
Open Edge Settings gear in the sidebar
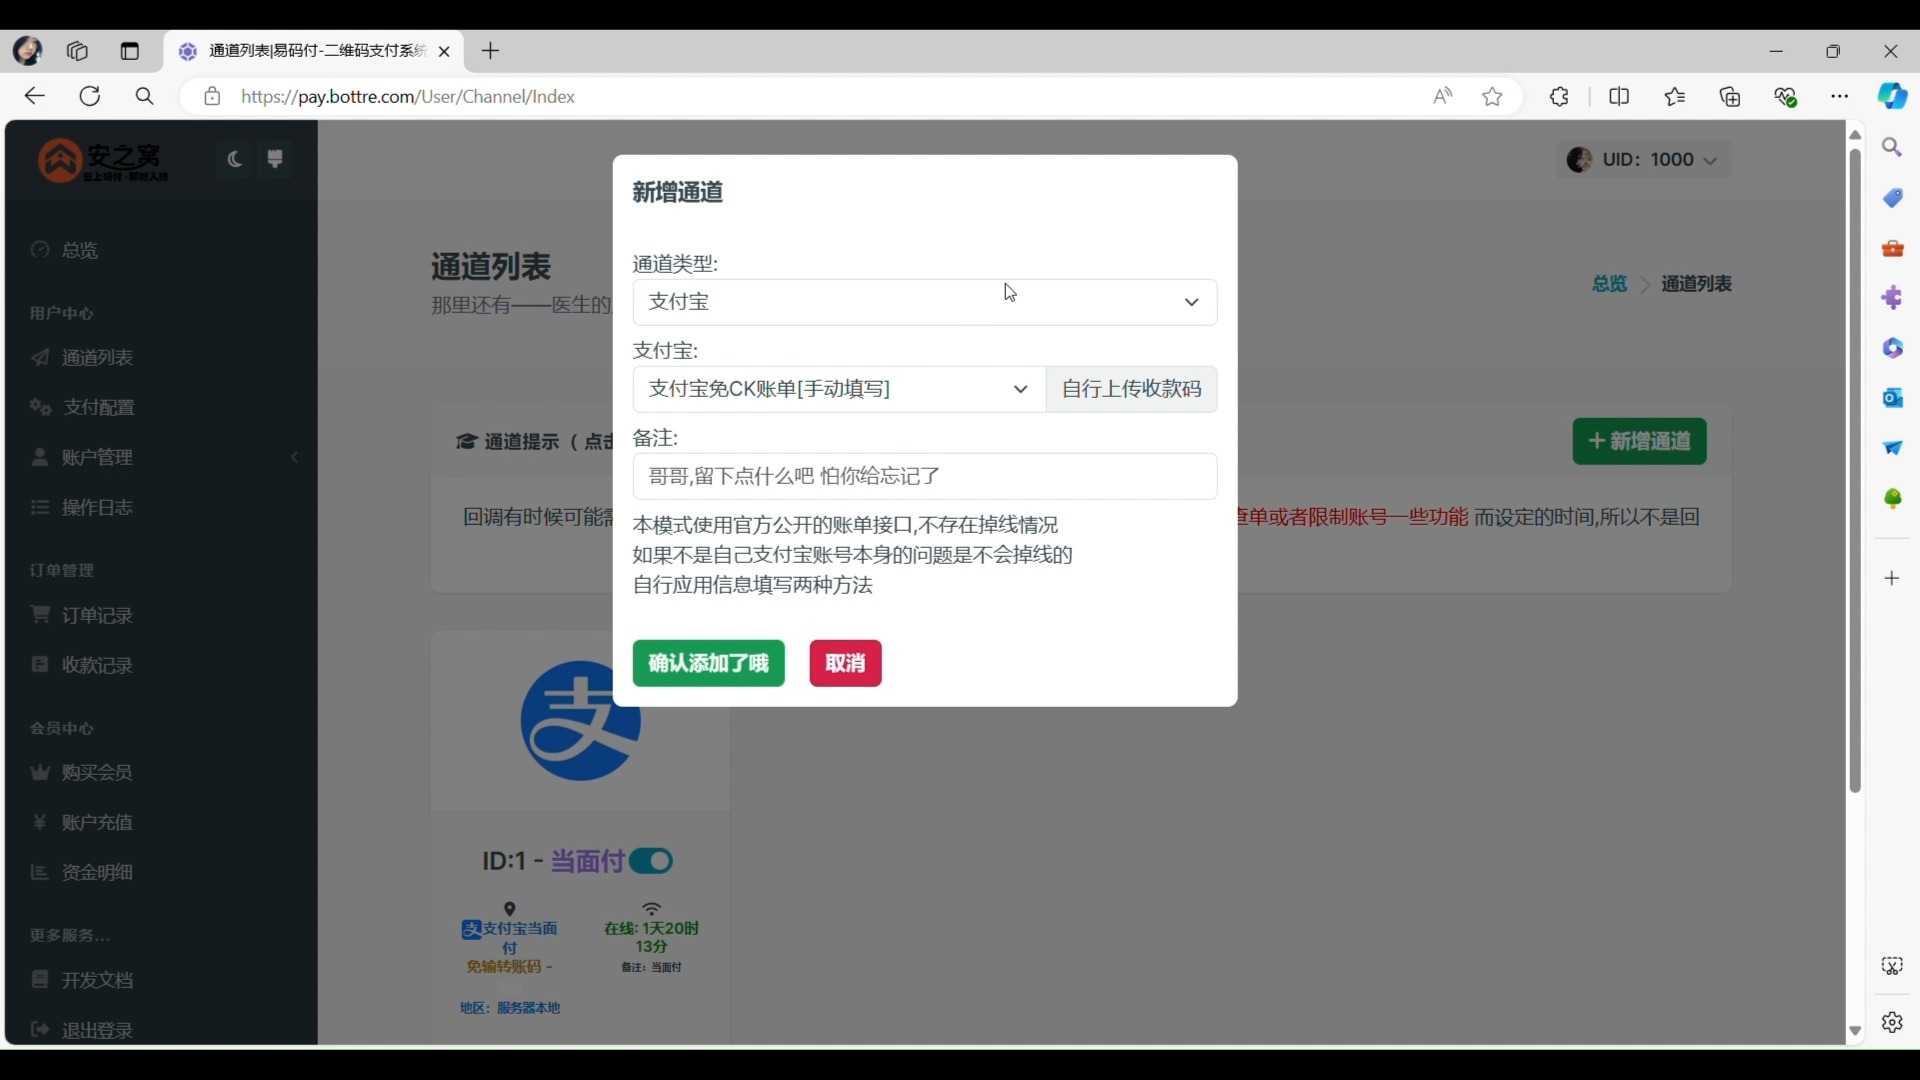pos(1894,1023)
